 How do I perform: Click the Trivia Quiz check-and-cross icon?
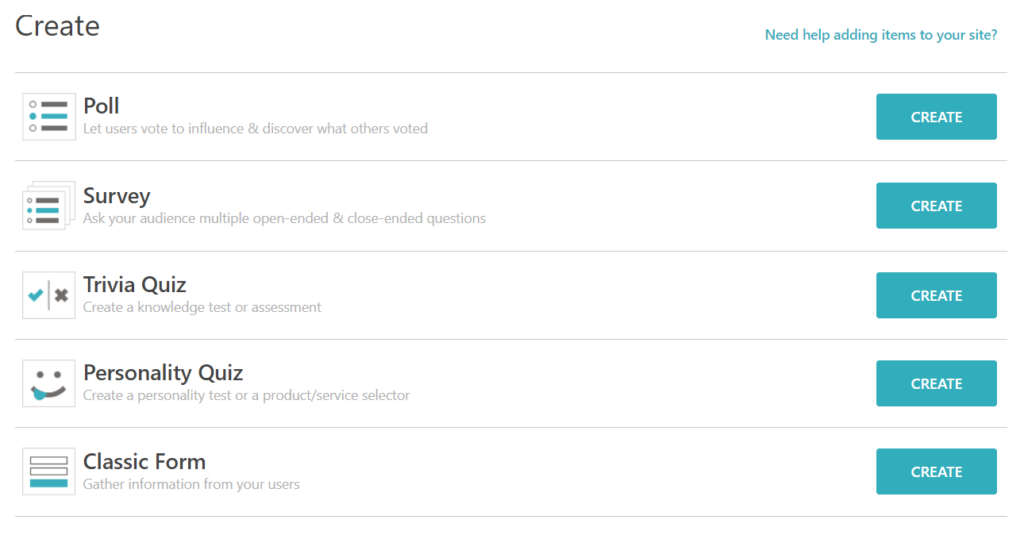coord(49,295)
